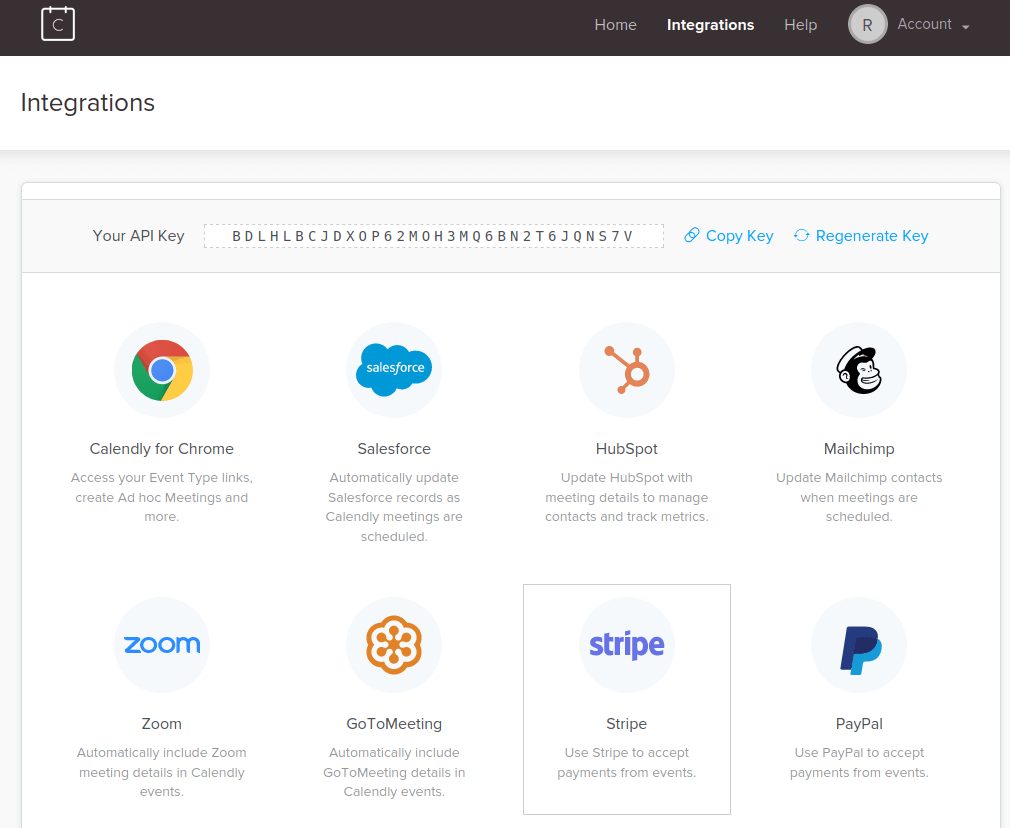Click the Salesforce cloud logo
Screen dimensions: 1010x828
point(394,370)
